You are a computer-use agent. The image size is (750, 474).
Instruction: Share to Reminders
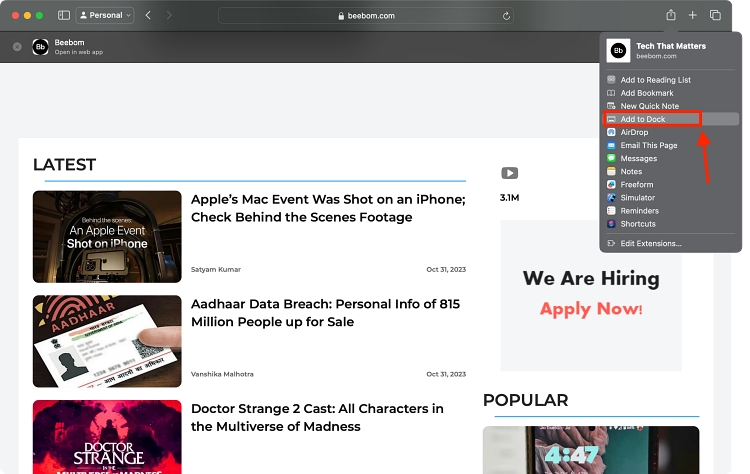(x=671, y=210)
